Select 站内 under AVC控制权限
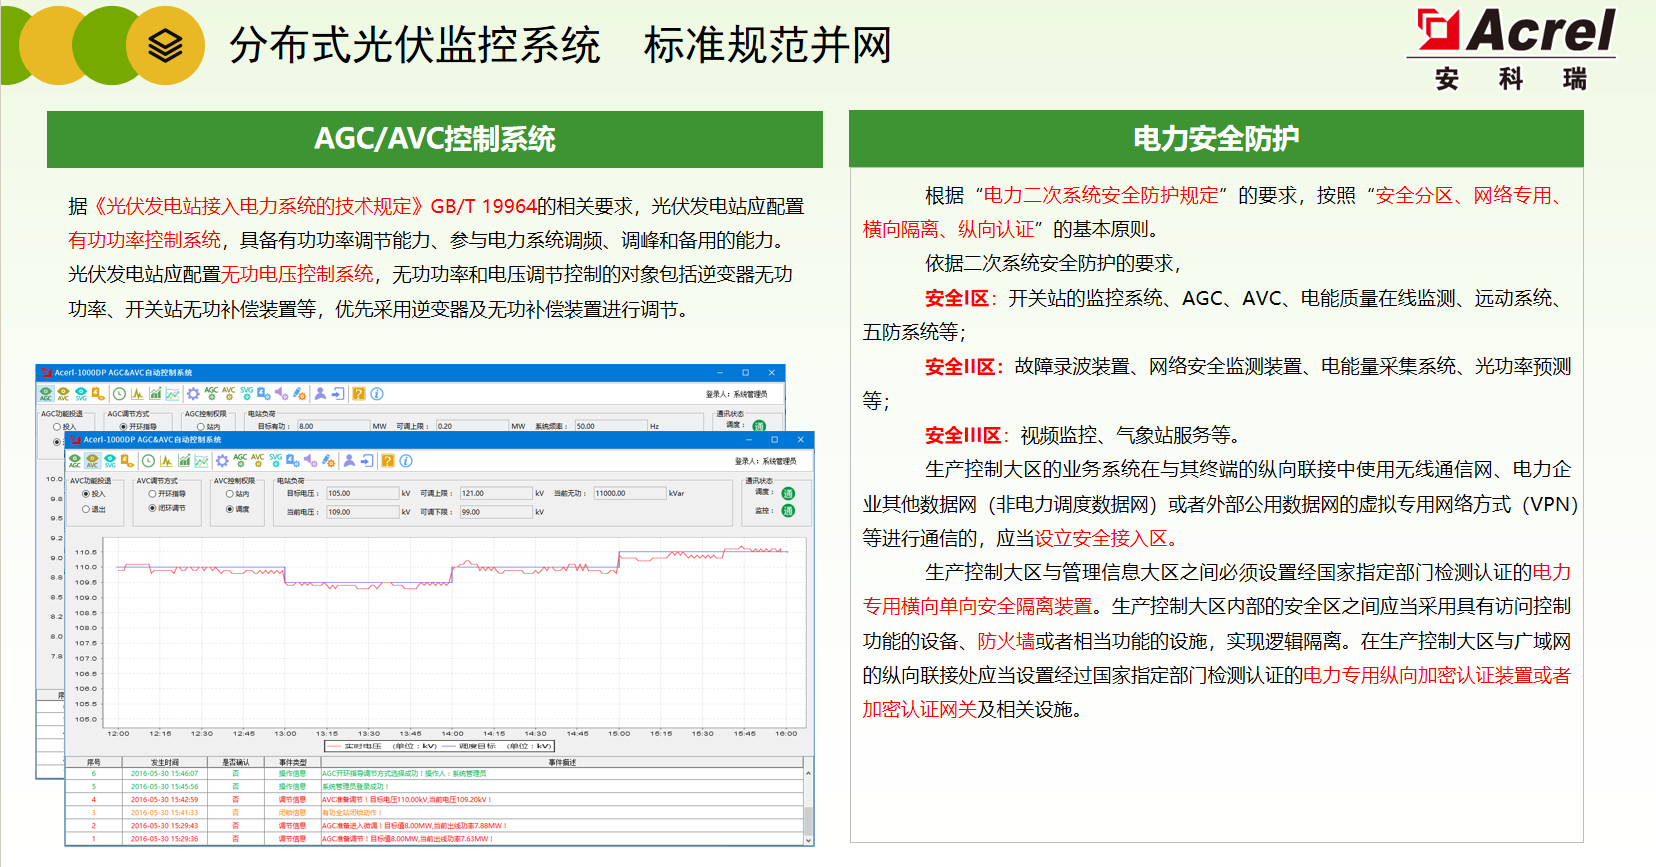This screenshot has width=1656, height=867. [x=238, y=494]
